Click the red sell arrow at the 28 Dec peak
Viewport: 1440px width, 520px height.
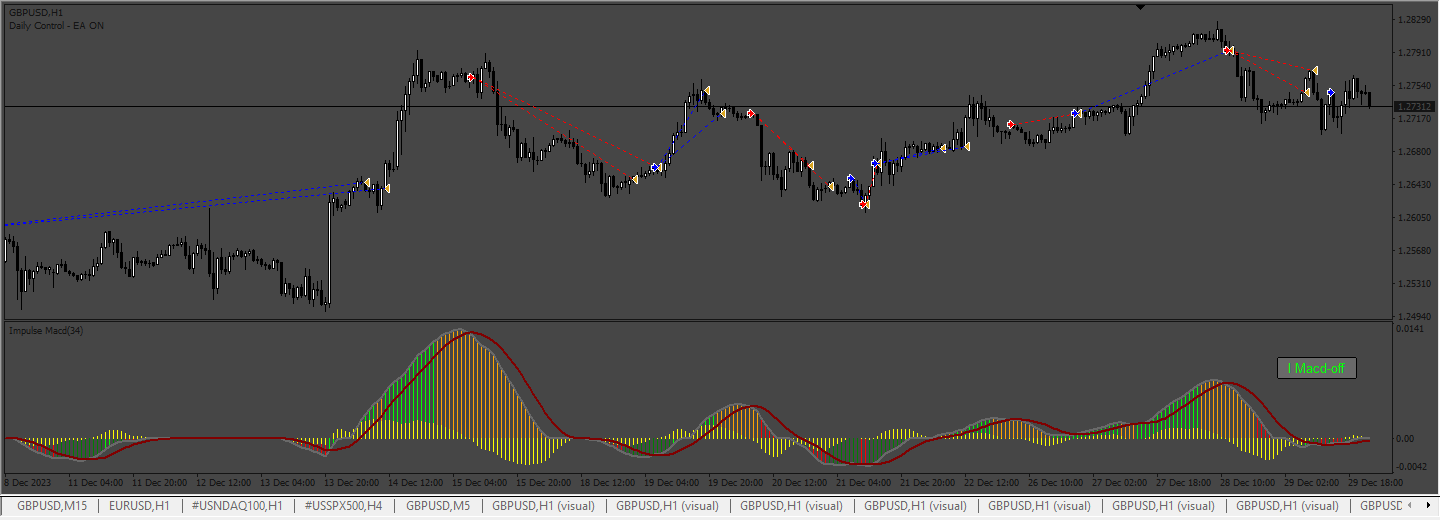click(x=1228, y=50)
